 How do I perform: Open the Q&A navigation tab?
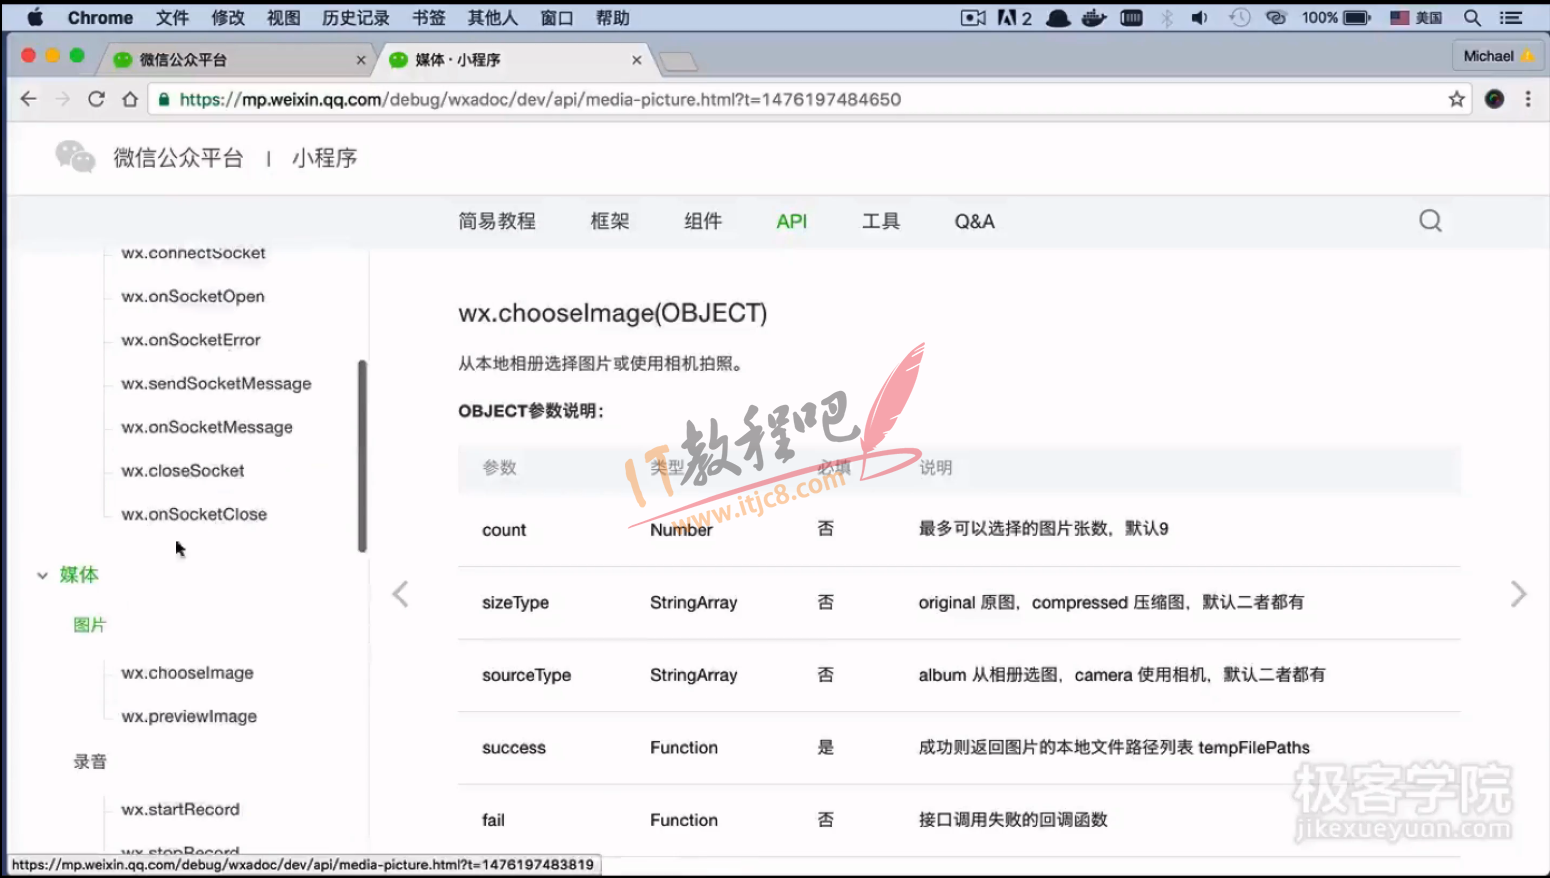[974, 221]
